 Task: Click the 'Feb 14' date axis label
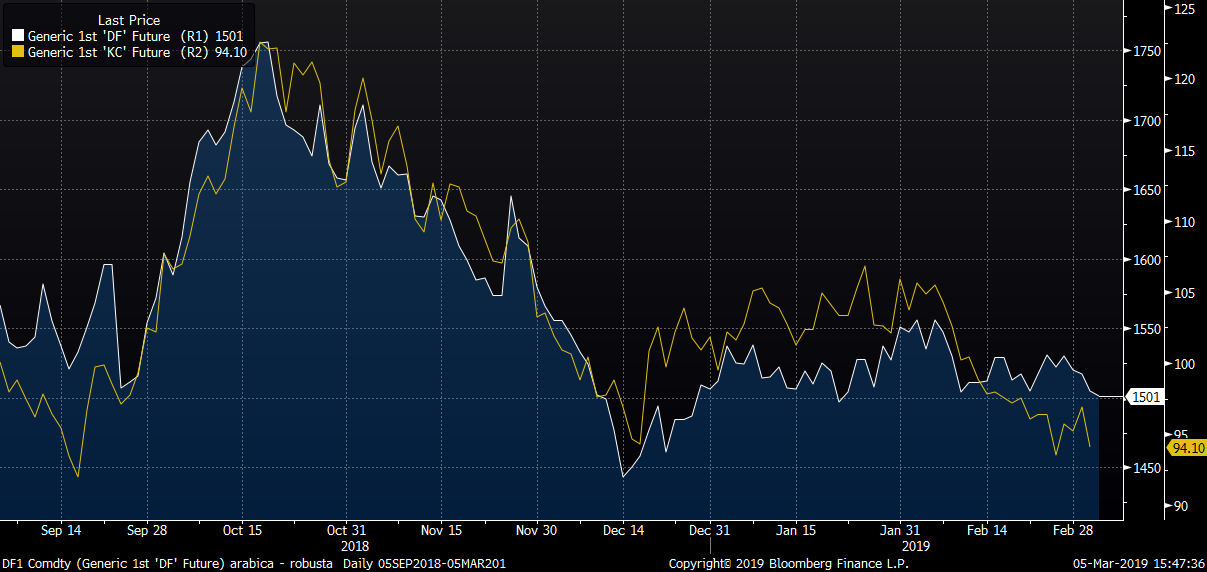click(986, 531)
